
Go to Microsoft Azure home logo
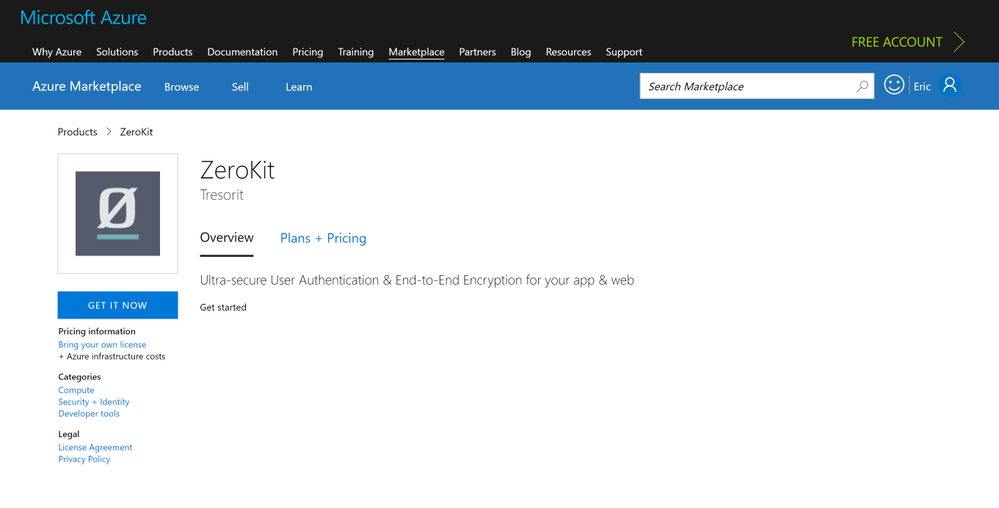pyautogui.click(x=83, y=17)
